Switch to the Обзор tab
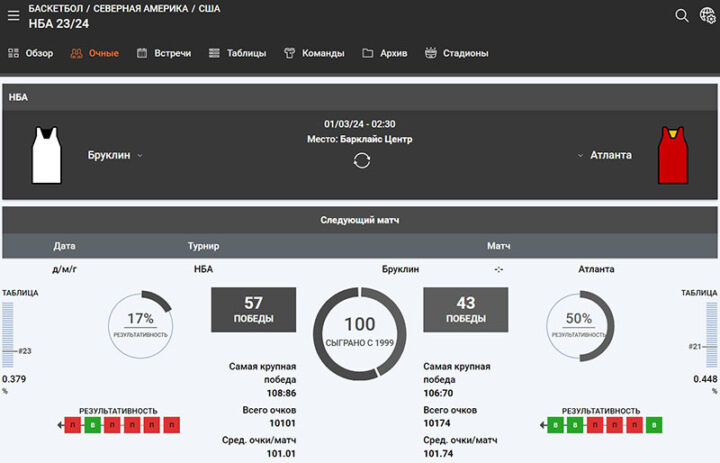 31,53
